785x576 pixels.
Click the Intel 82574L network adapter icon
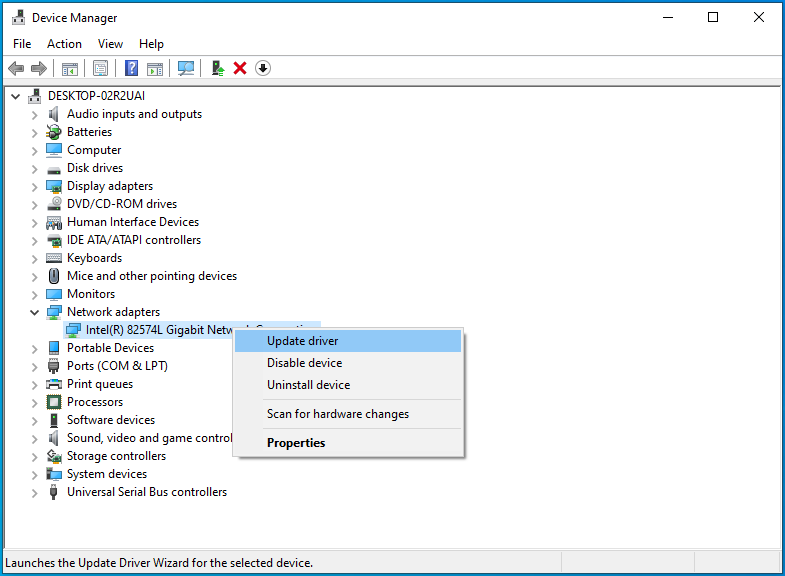[74, 330]
